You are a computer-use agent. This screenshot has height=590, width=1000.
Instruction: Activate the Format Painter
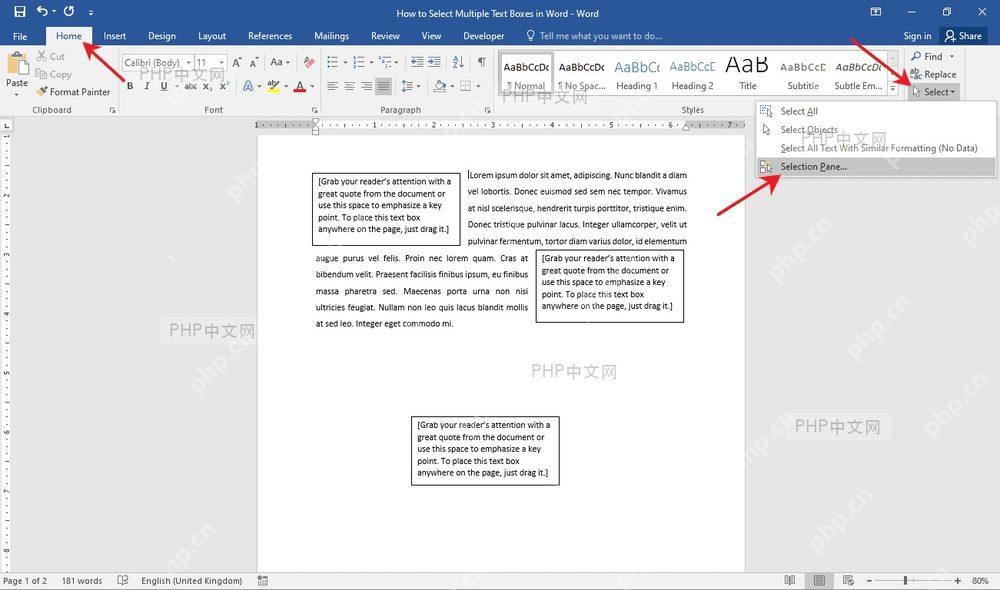click(73, 92)
